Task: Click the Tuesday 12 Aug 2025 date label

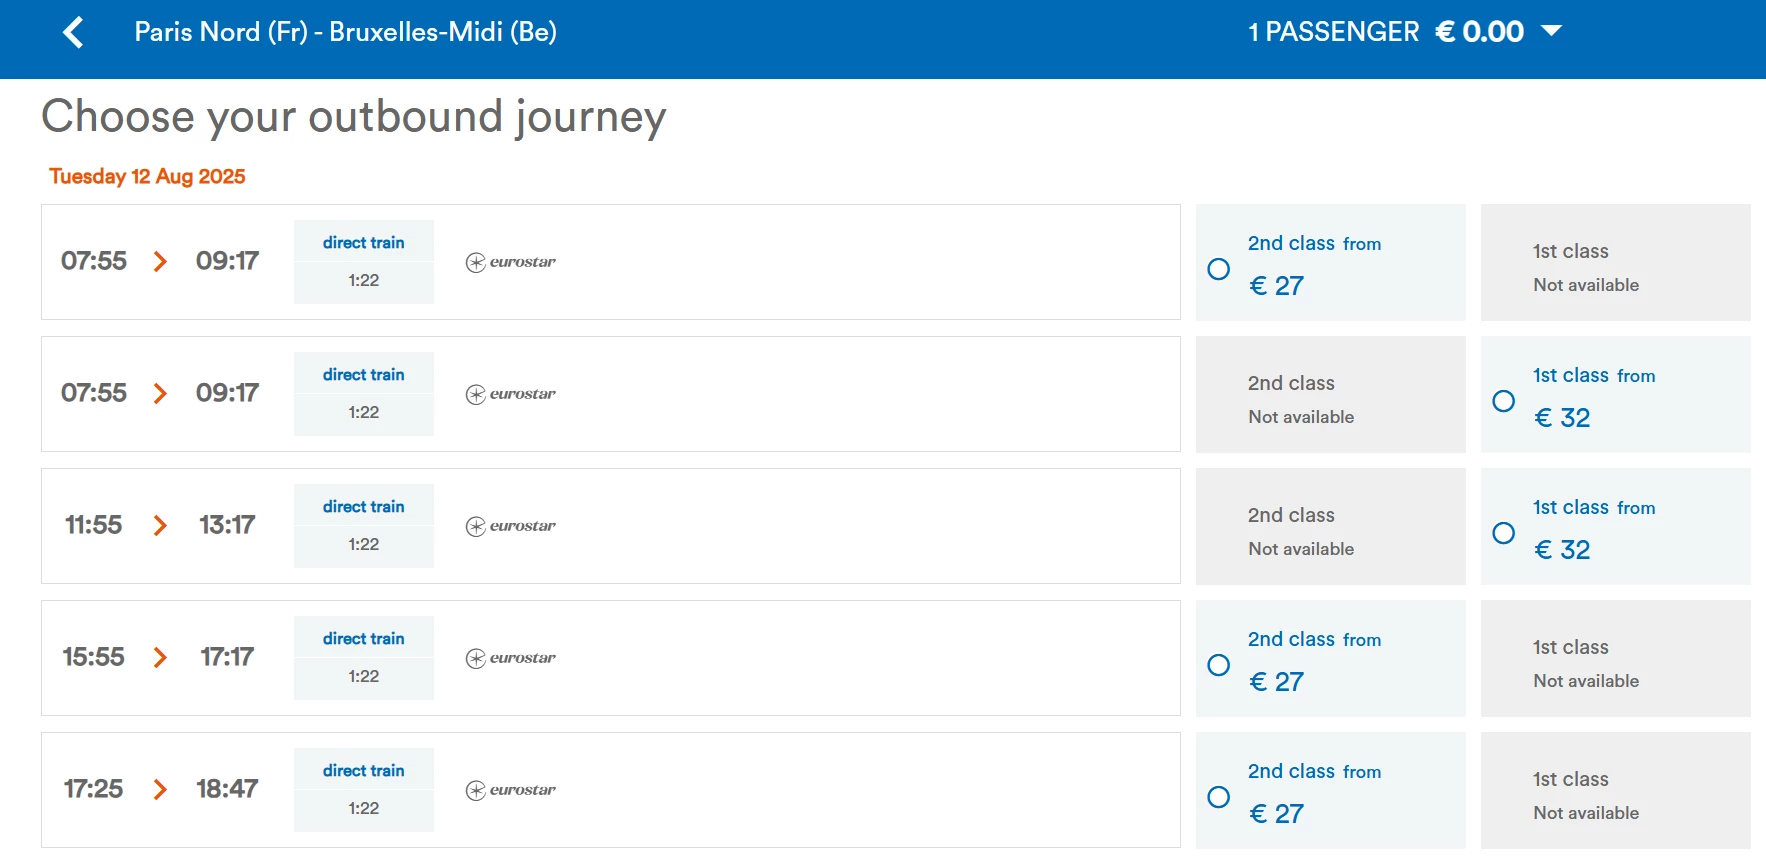Action: click(147, 176)
